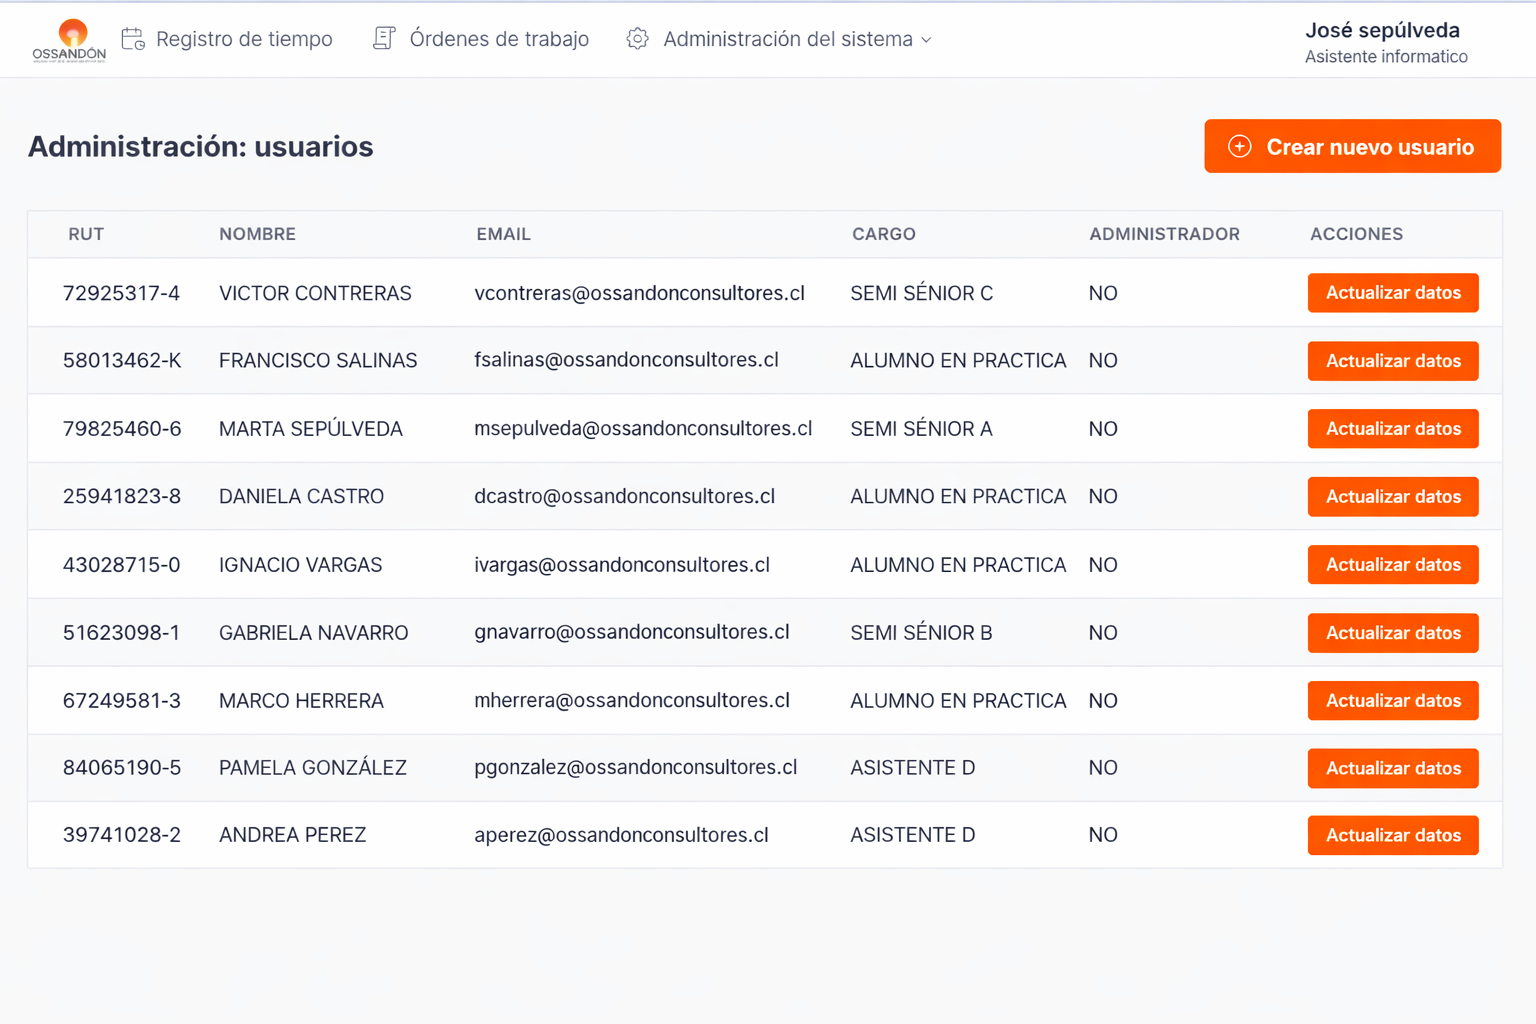Click the RUT column header
This screenshot has height=1024, width=1536.
86,234
